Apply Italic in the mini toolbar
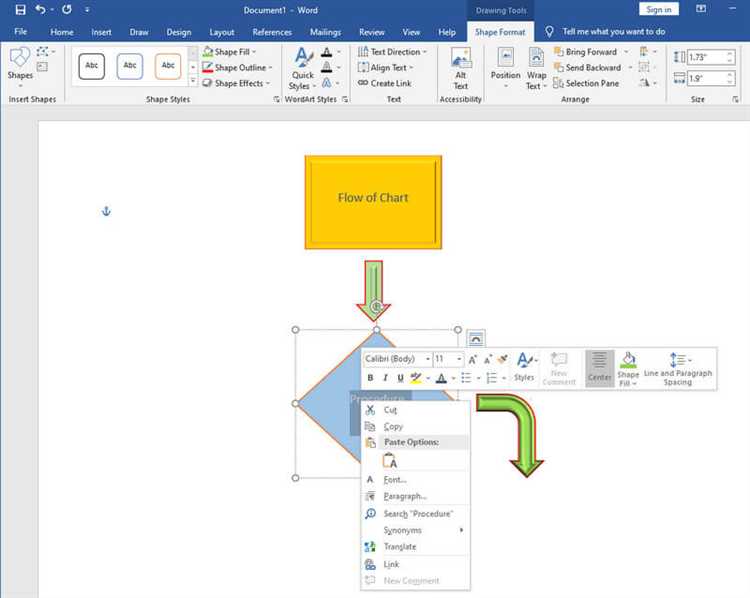The width and height of the screenshot is (750, 598). [x=385, y=378]
